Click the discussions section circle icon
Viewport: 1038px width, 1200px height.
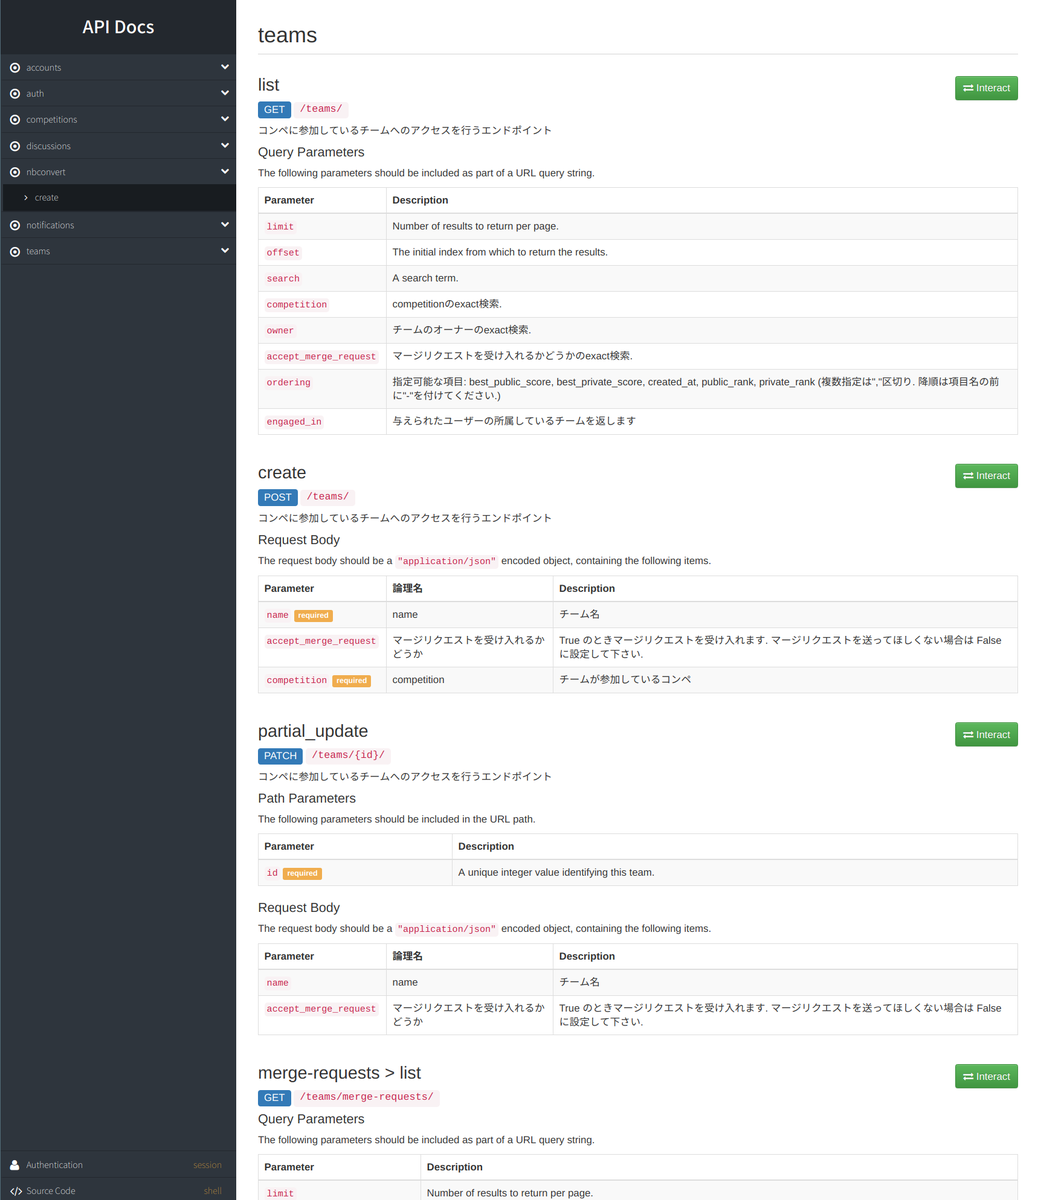(15, 146)
